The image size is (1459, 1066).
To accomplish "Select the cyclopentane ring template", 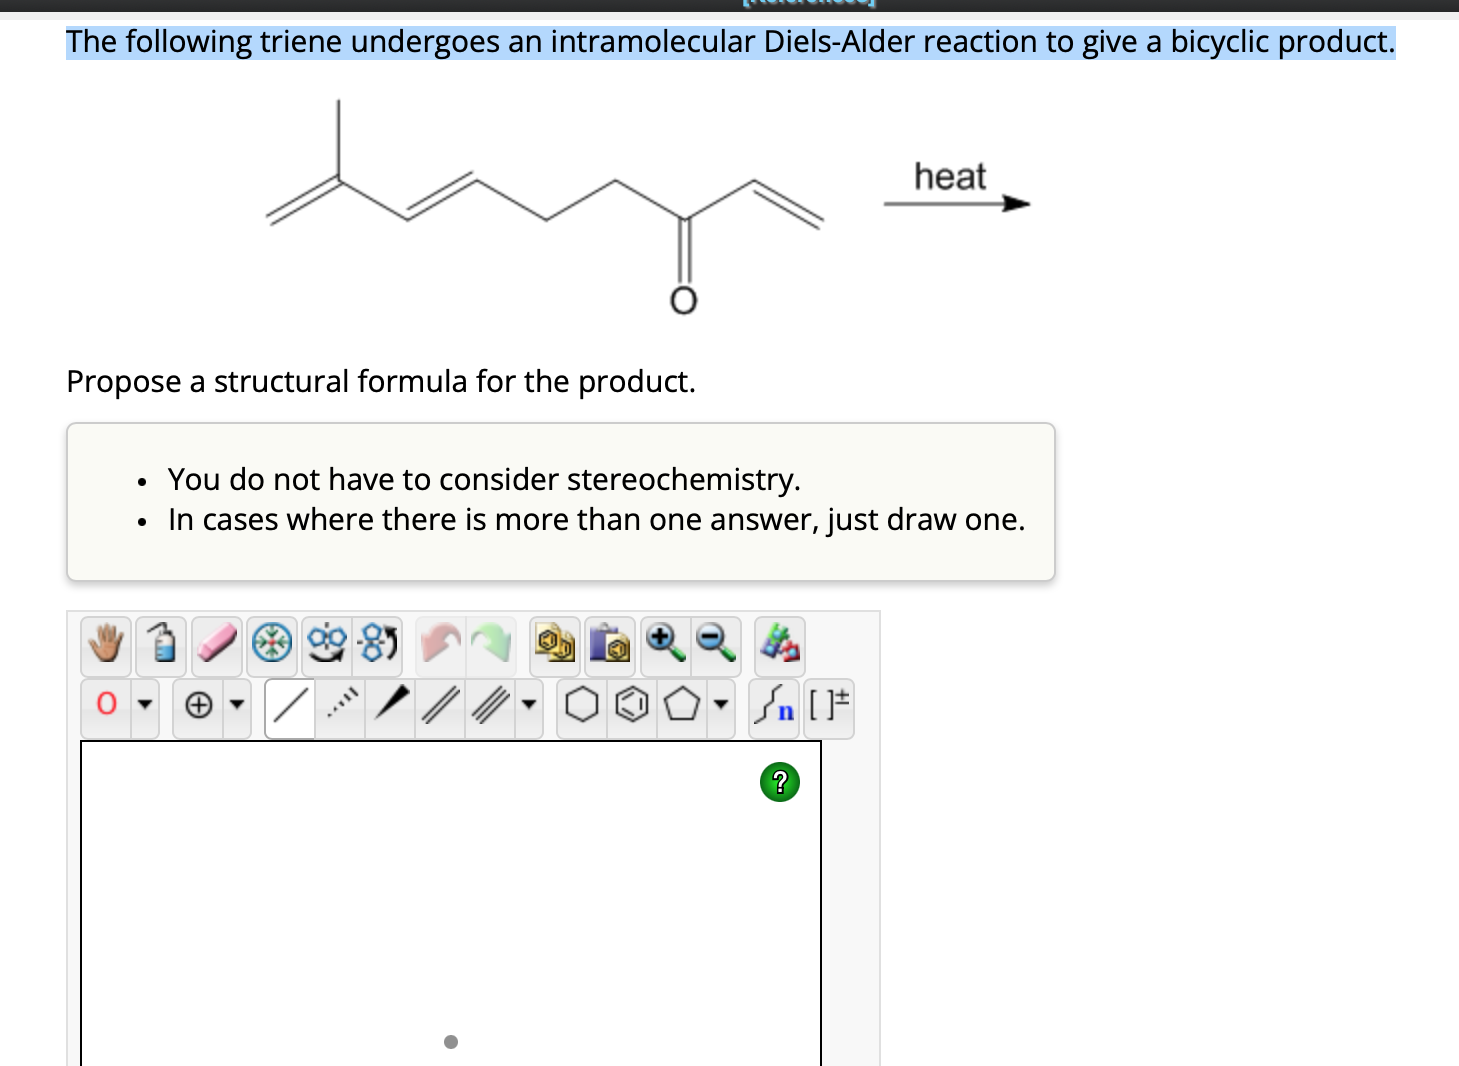I will 680,706.
